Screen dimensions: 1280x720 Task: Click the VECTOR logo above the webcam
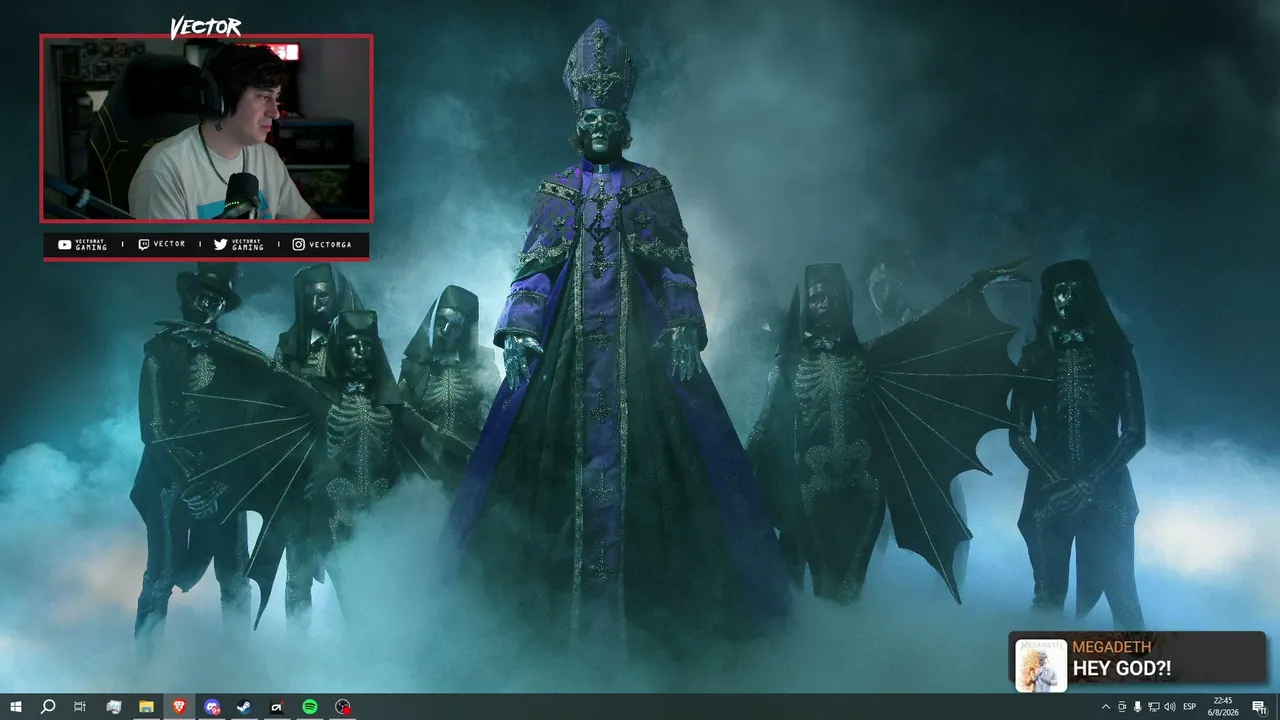point(206,27)
